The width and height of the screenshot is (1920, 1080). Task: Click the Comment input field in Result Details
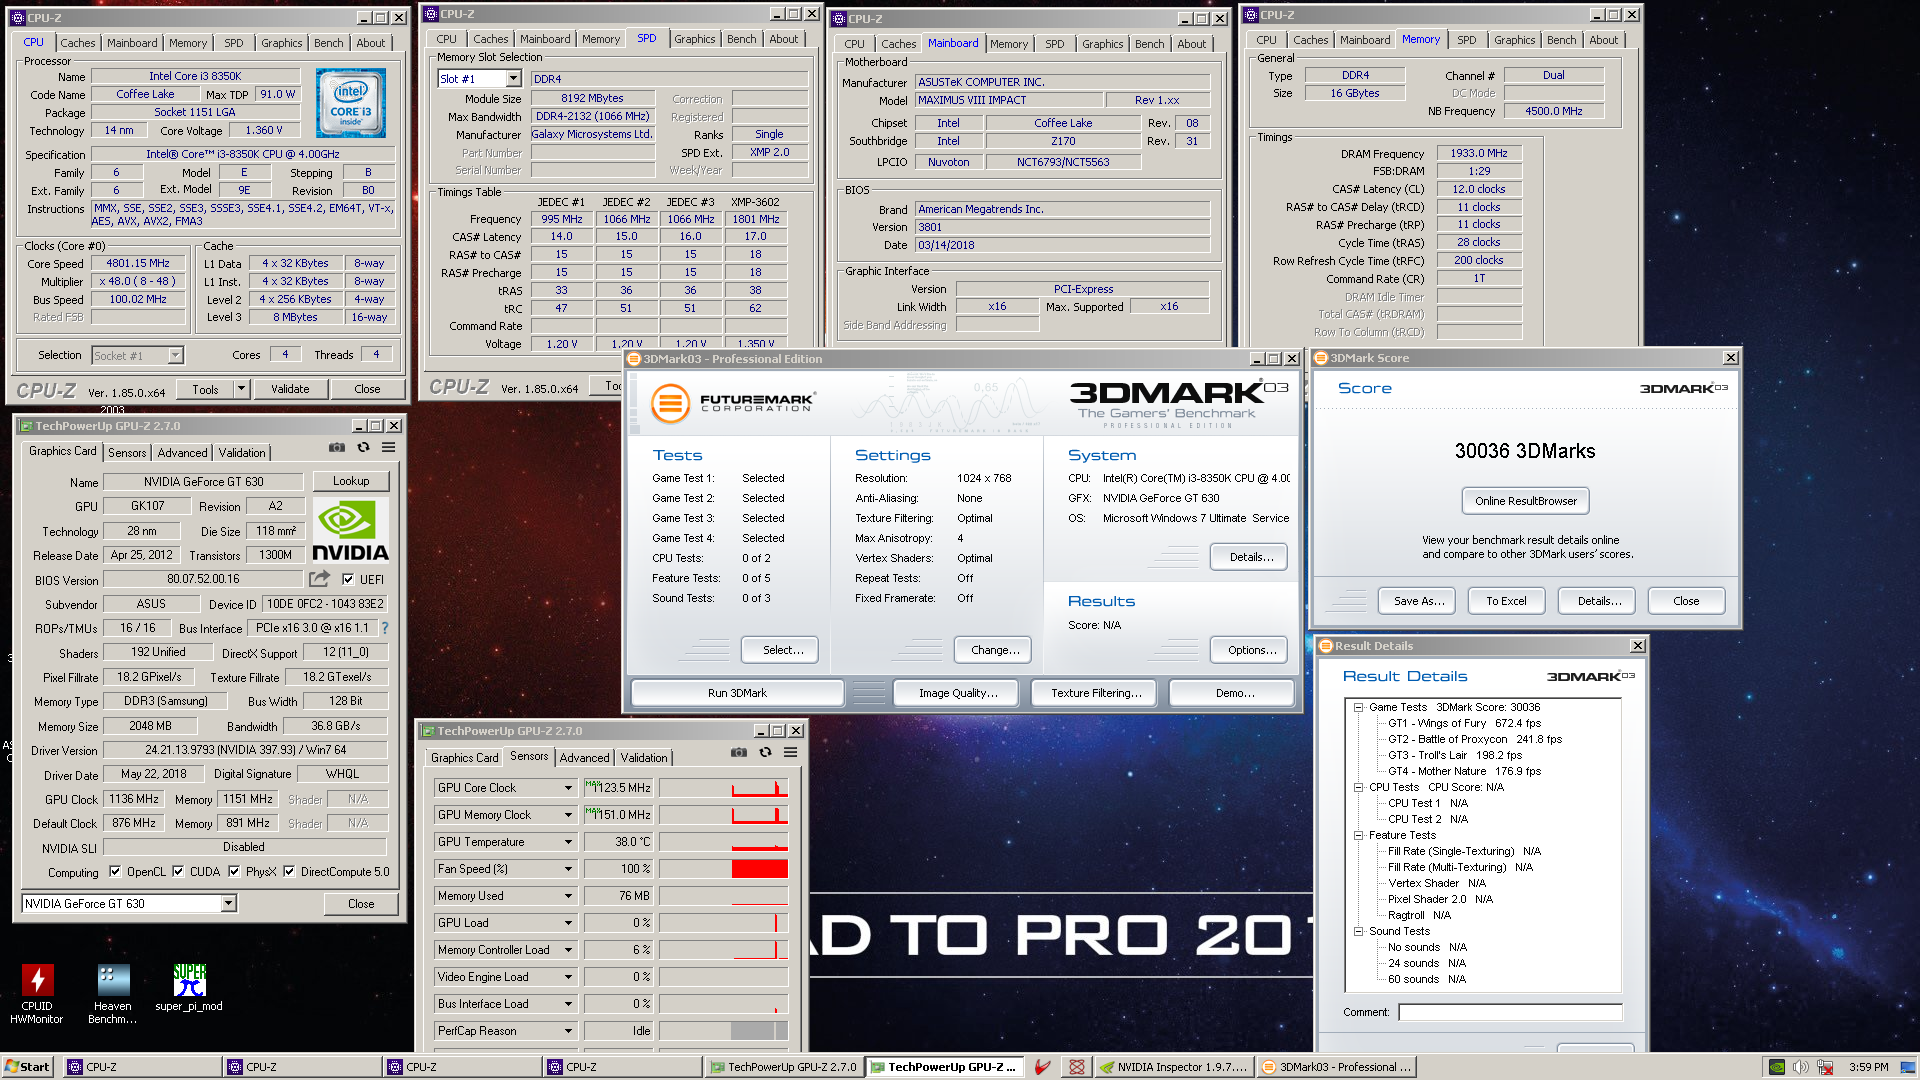tap(1510, 1012)
